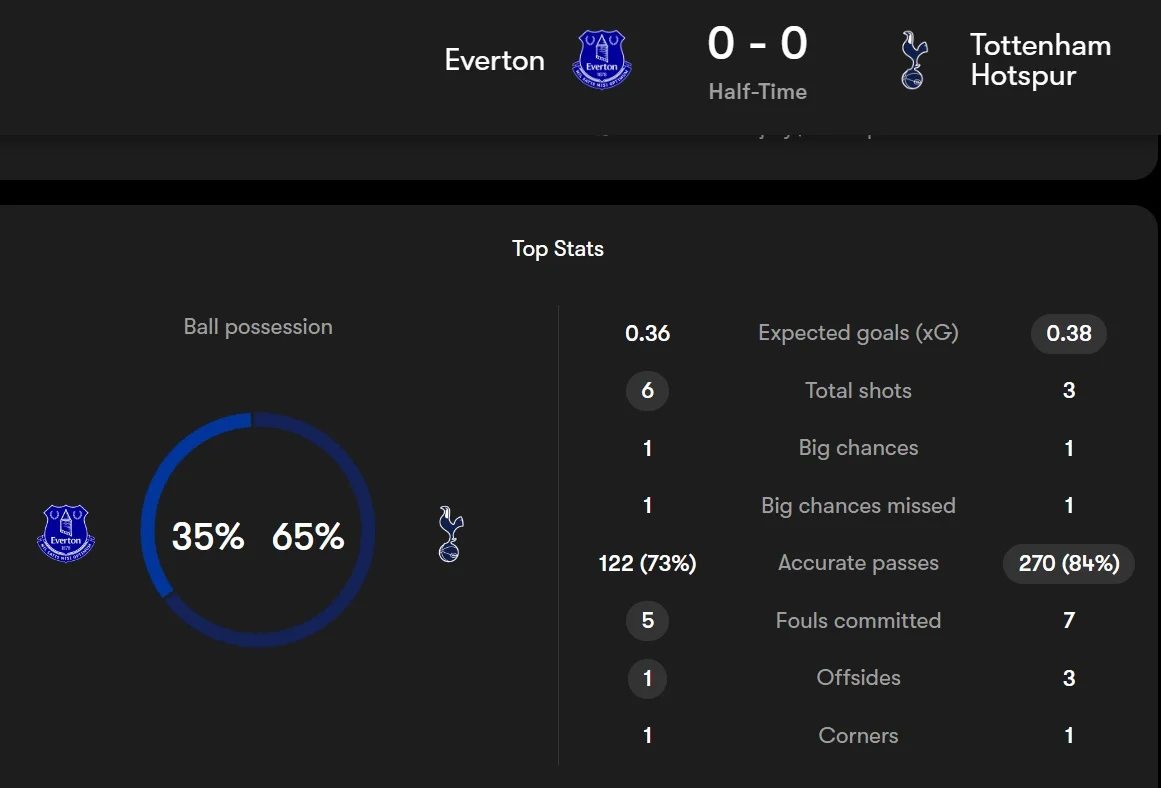
Task: Select the Top Stats section heading
Action: click(x=558, y=249)
